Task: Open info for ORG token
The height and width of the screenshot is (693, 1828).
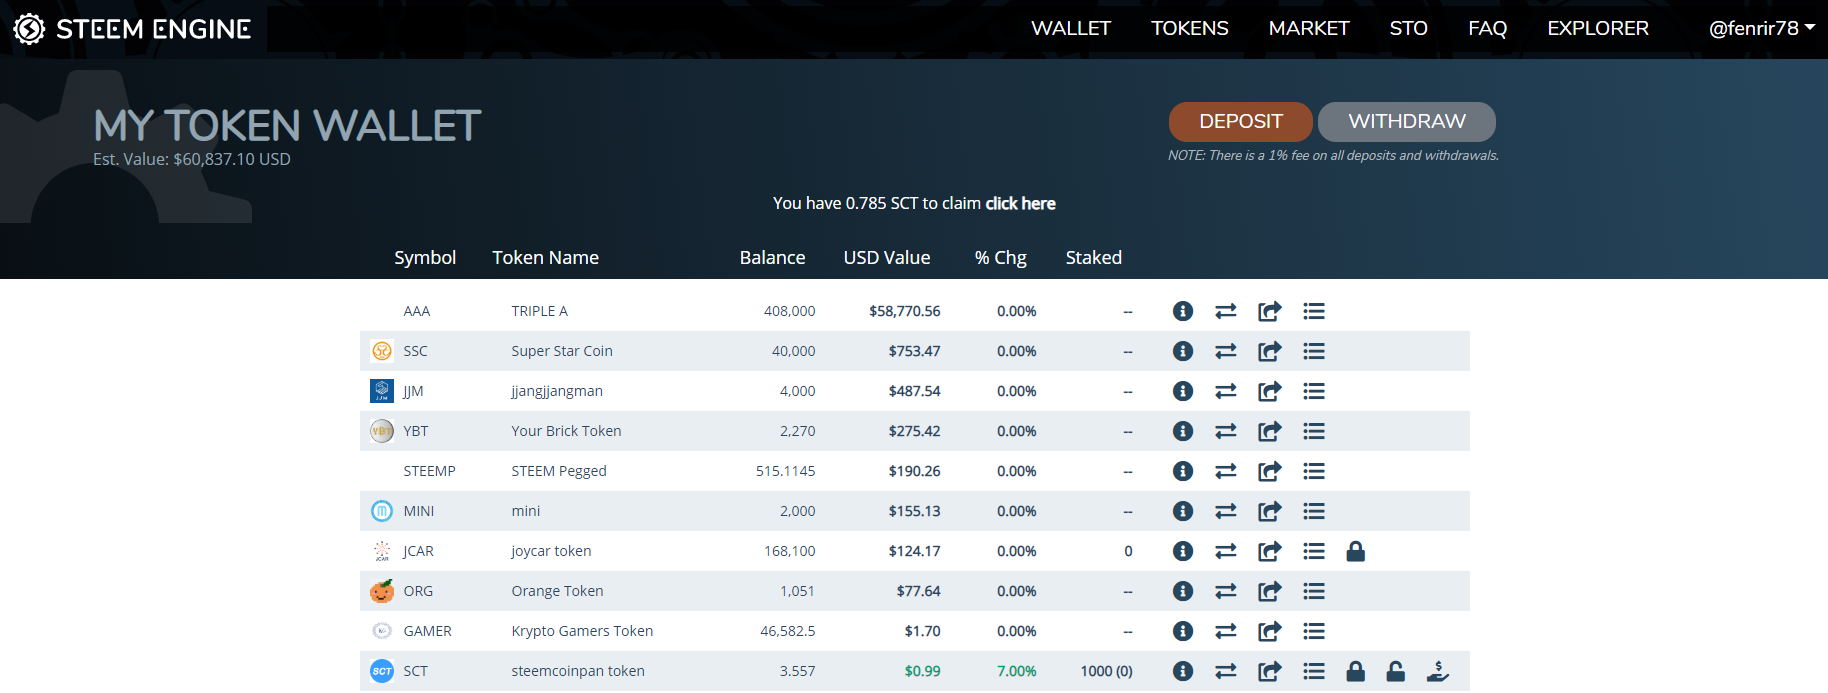Action: [1183, 591]
